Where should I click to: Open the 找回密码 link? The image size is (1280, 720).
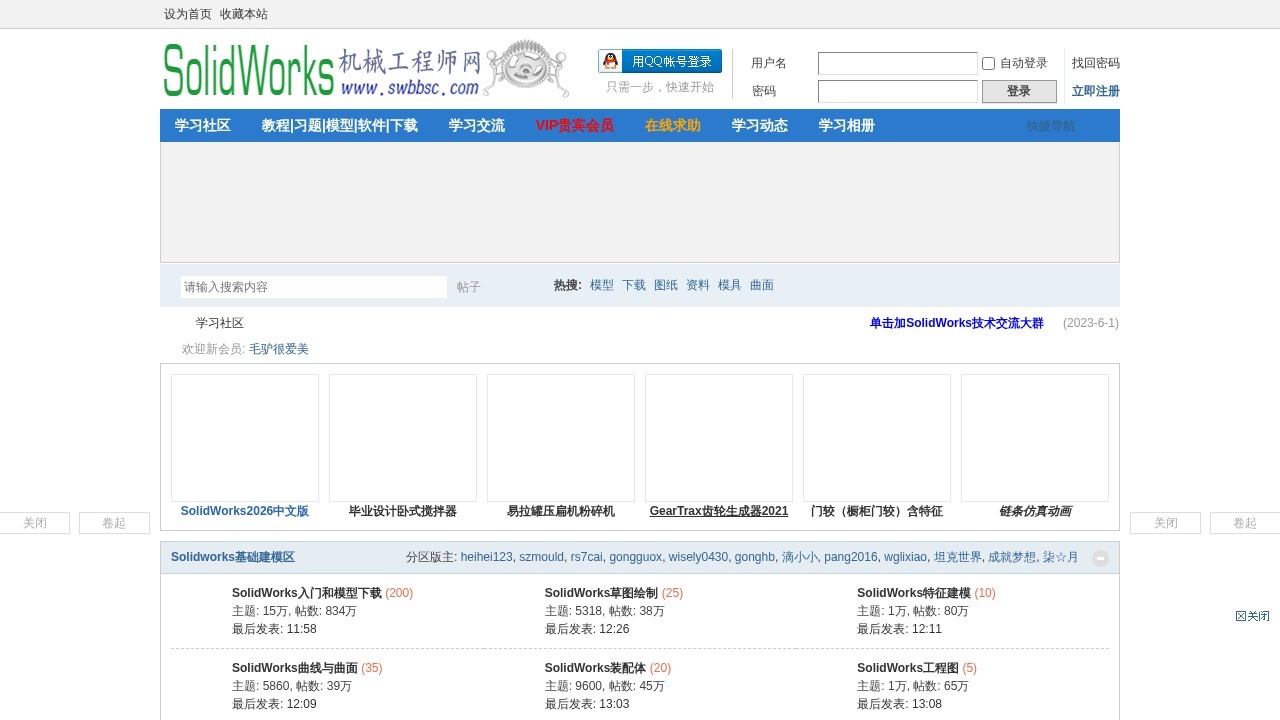pyautogui.click(x=1095, y=63)
